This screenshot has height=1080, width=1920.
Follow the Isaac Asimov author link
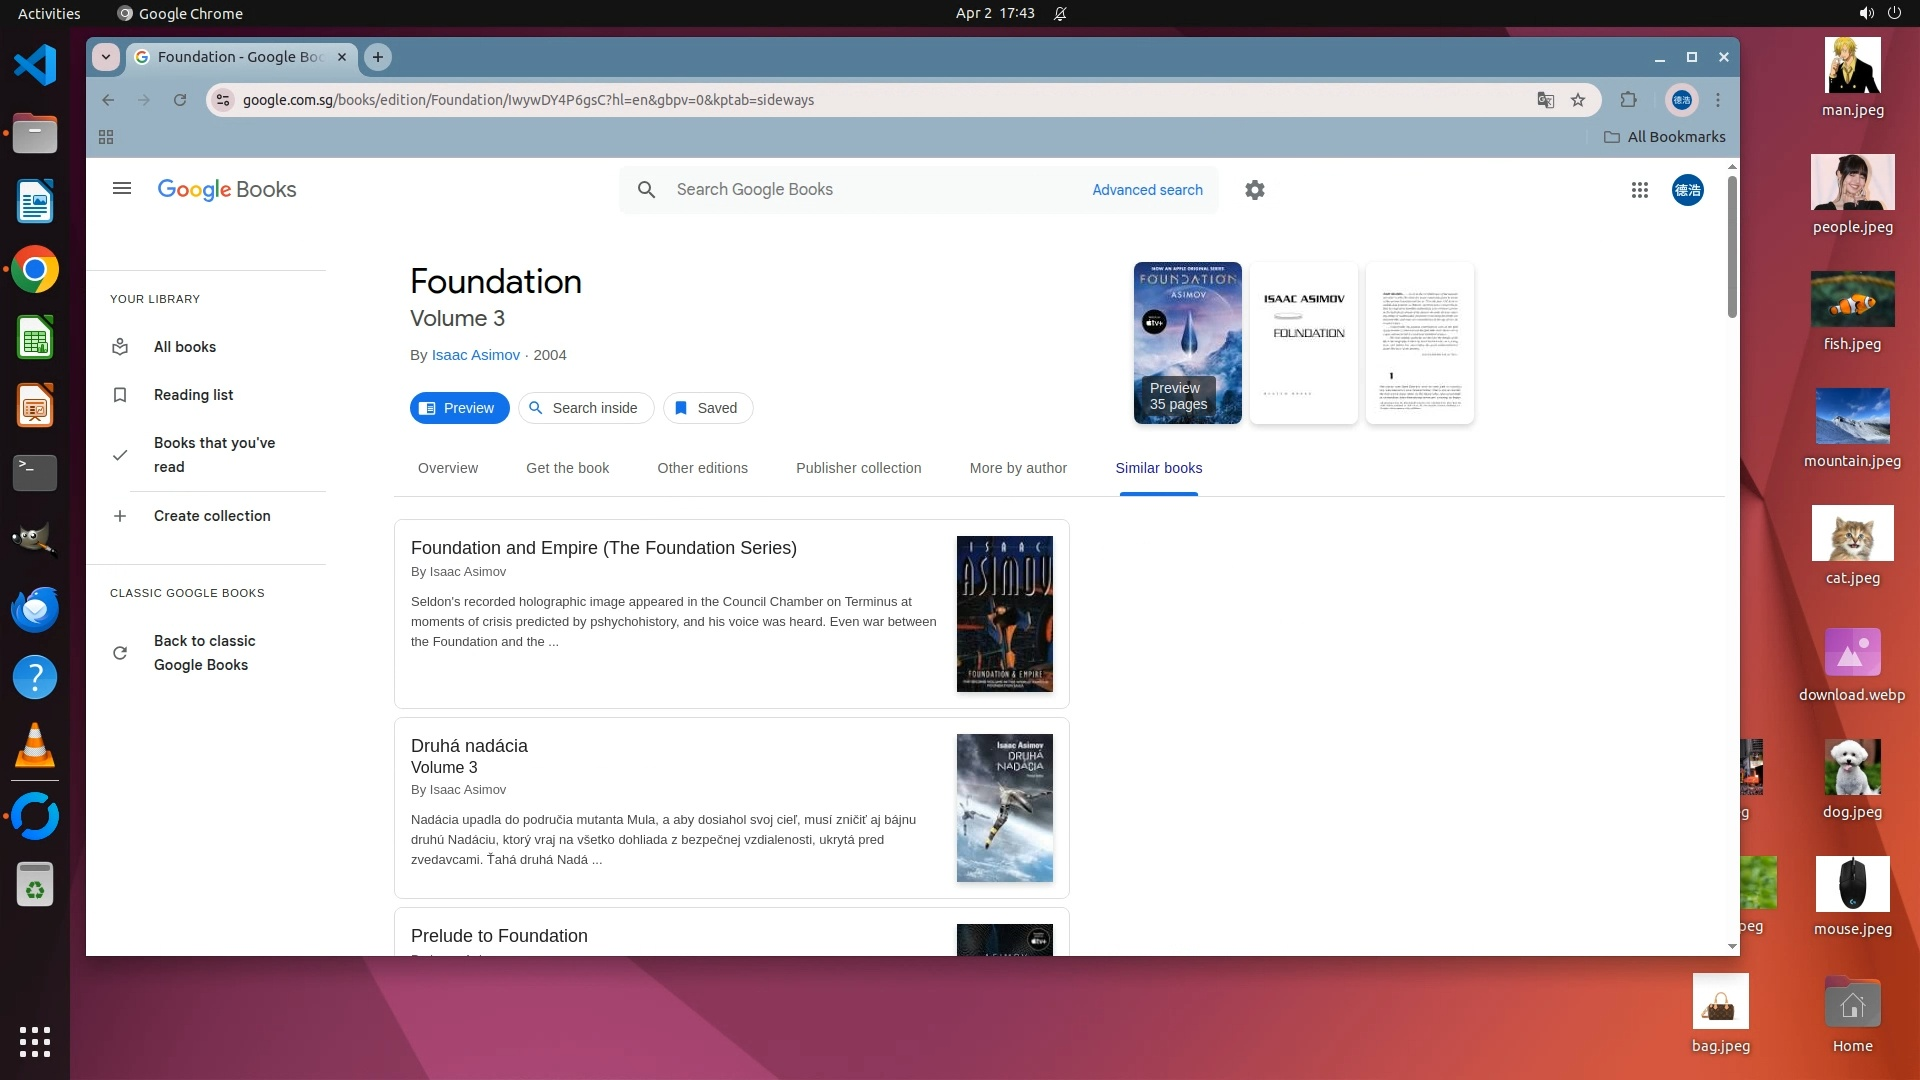pos(475,355)
